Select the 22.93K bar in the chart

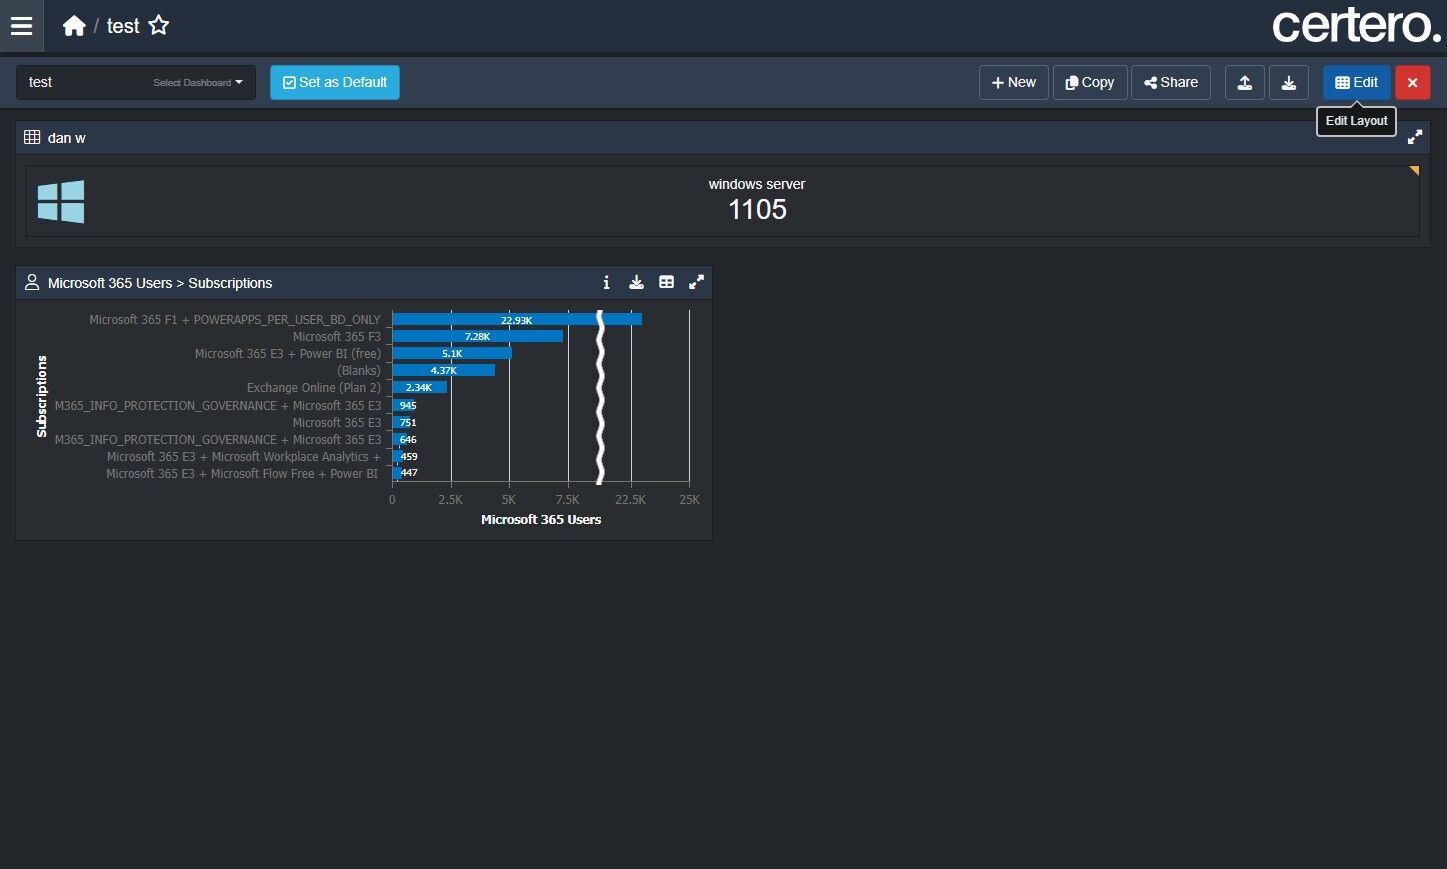(x=517, y=320)
